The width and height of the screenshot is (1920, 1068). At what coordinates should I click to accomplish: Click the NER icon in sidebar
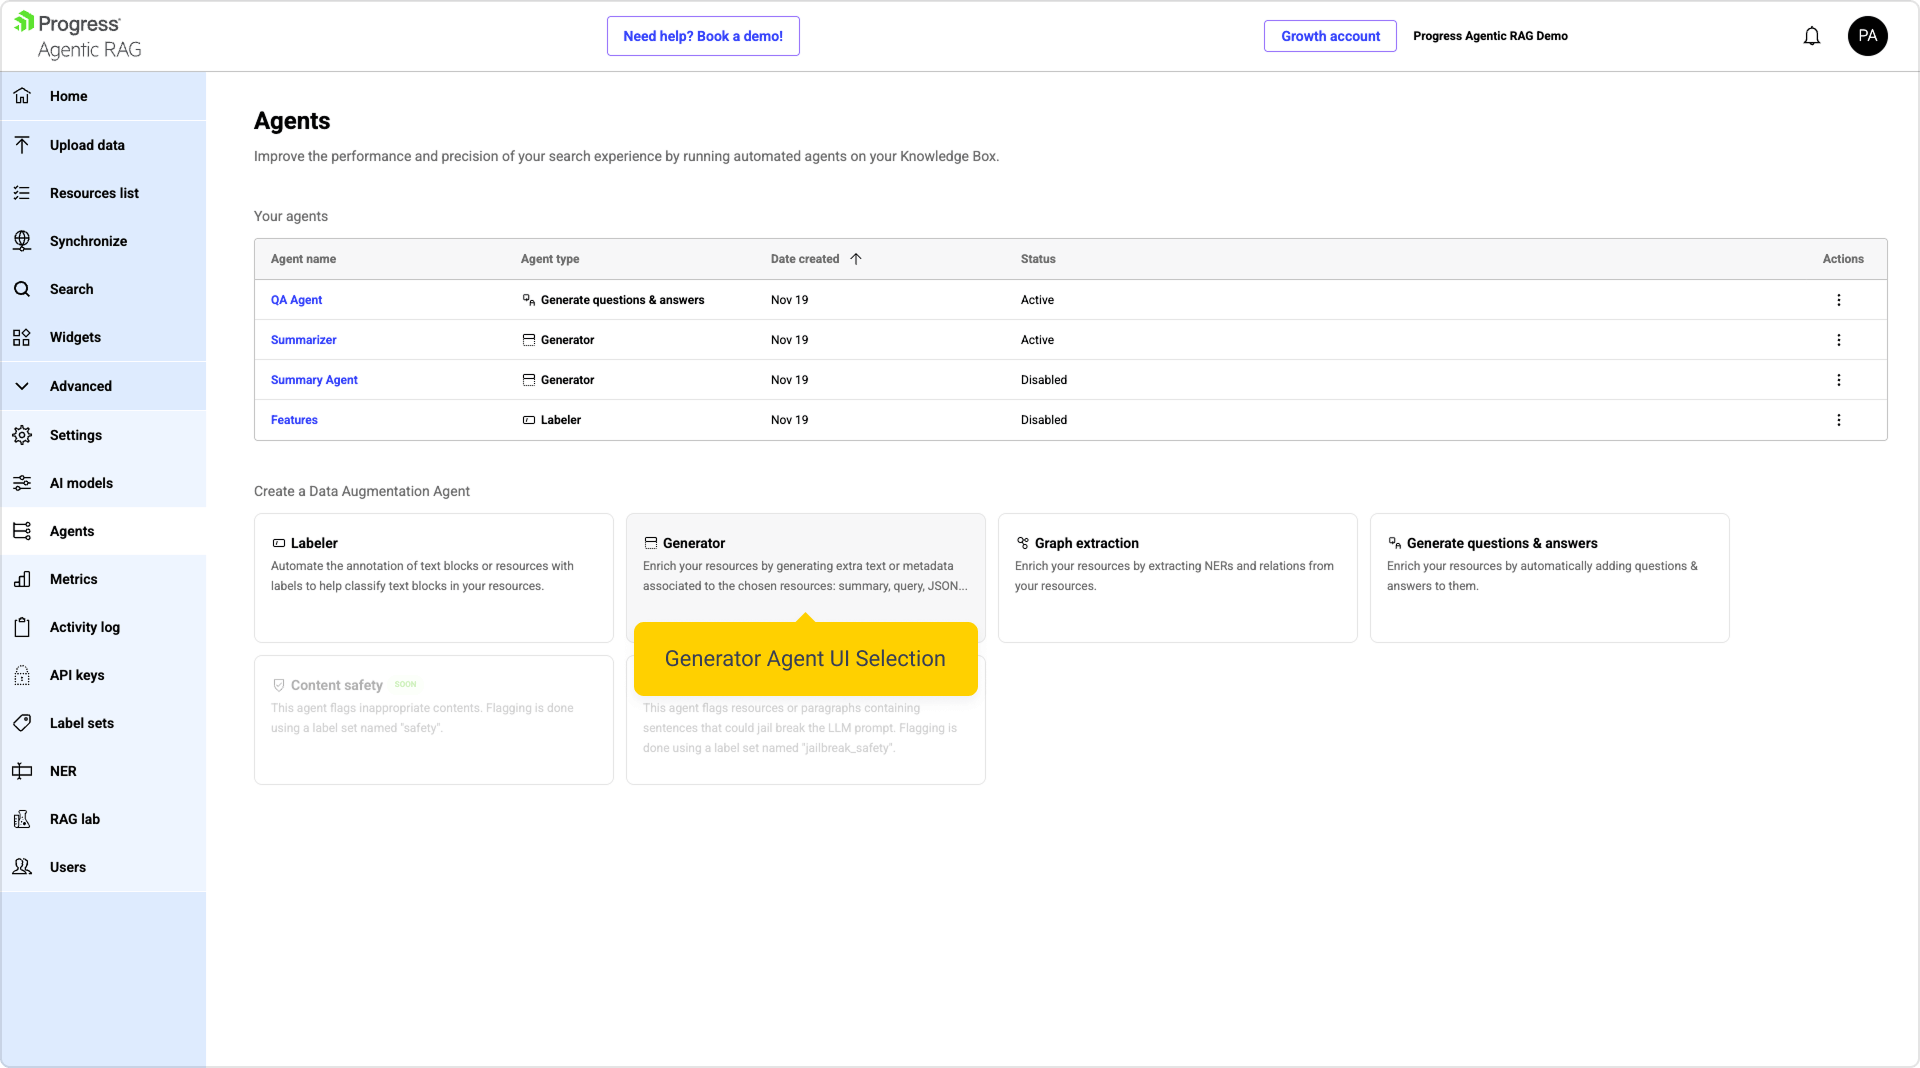pyautogui.click(x=22, y=771)
